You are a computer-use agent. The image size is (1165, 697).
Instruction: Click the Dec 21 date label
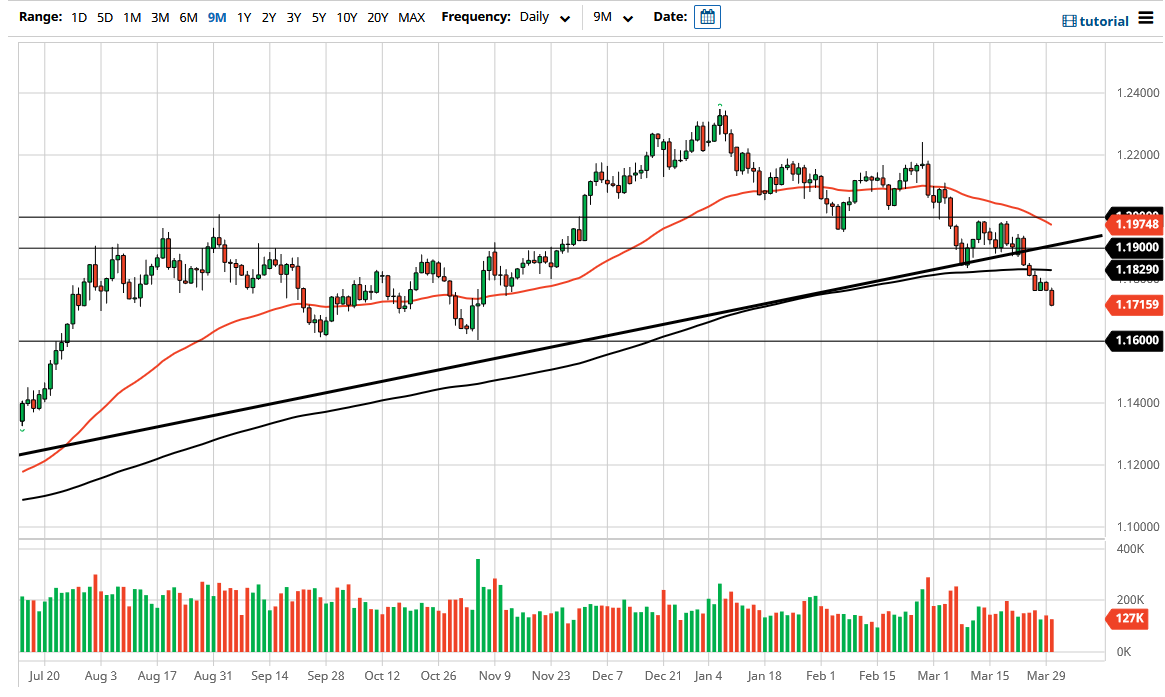coord(663,675)
